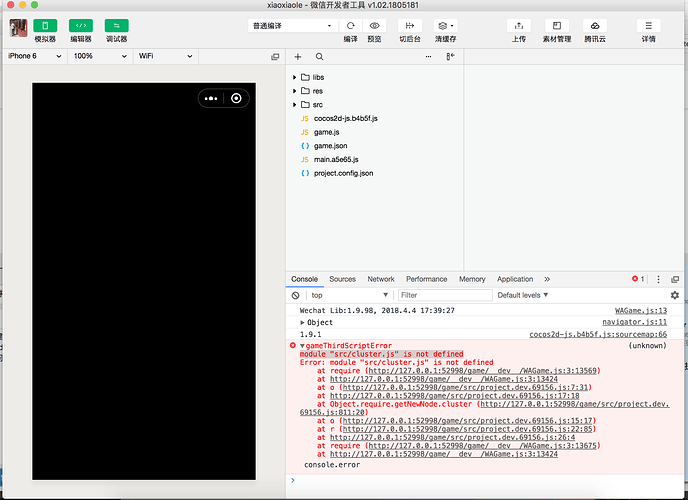688x500 pixels.
Task: Expand the Object log entry
Action: (x=302, y=322)
